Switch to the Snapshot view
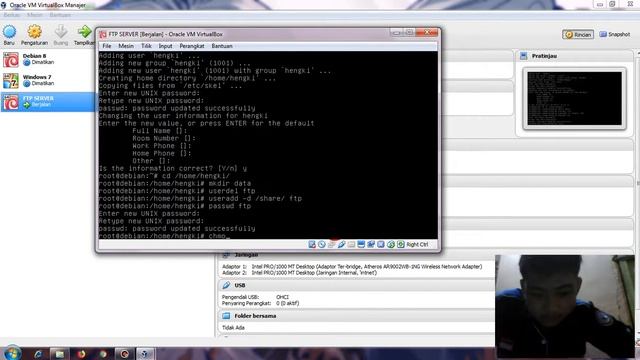640x360 pixels. pyautogui.click(x=615, y=35)
